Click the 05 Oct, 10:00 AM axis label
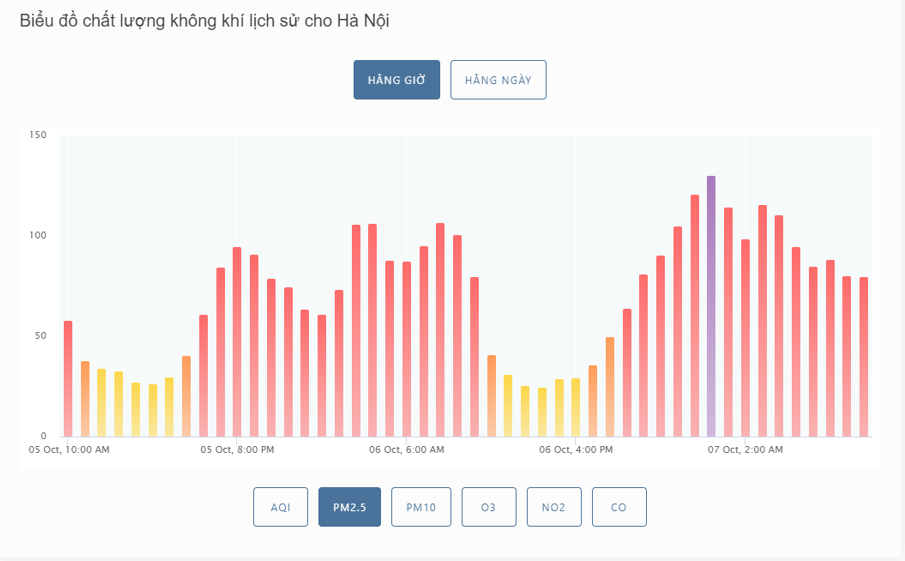The image size is (905, 561). coord(69,450)
